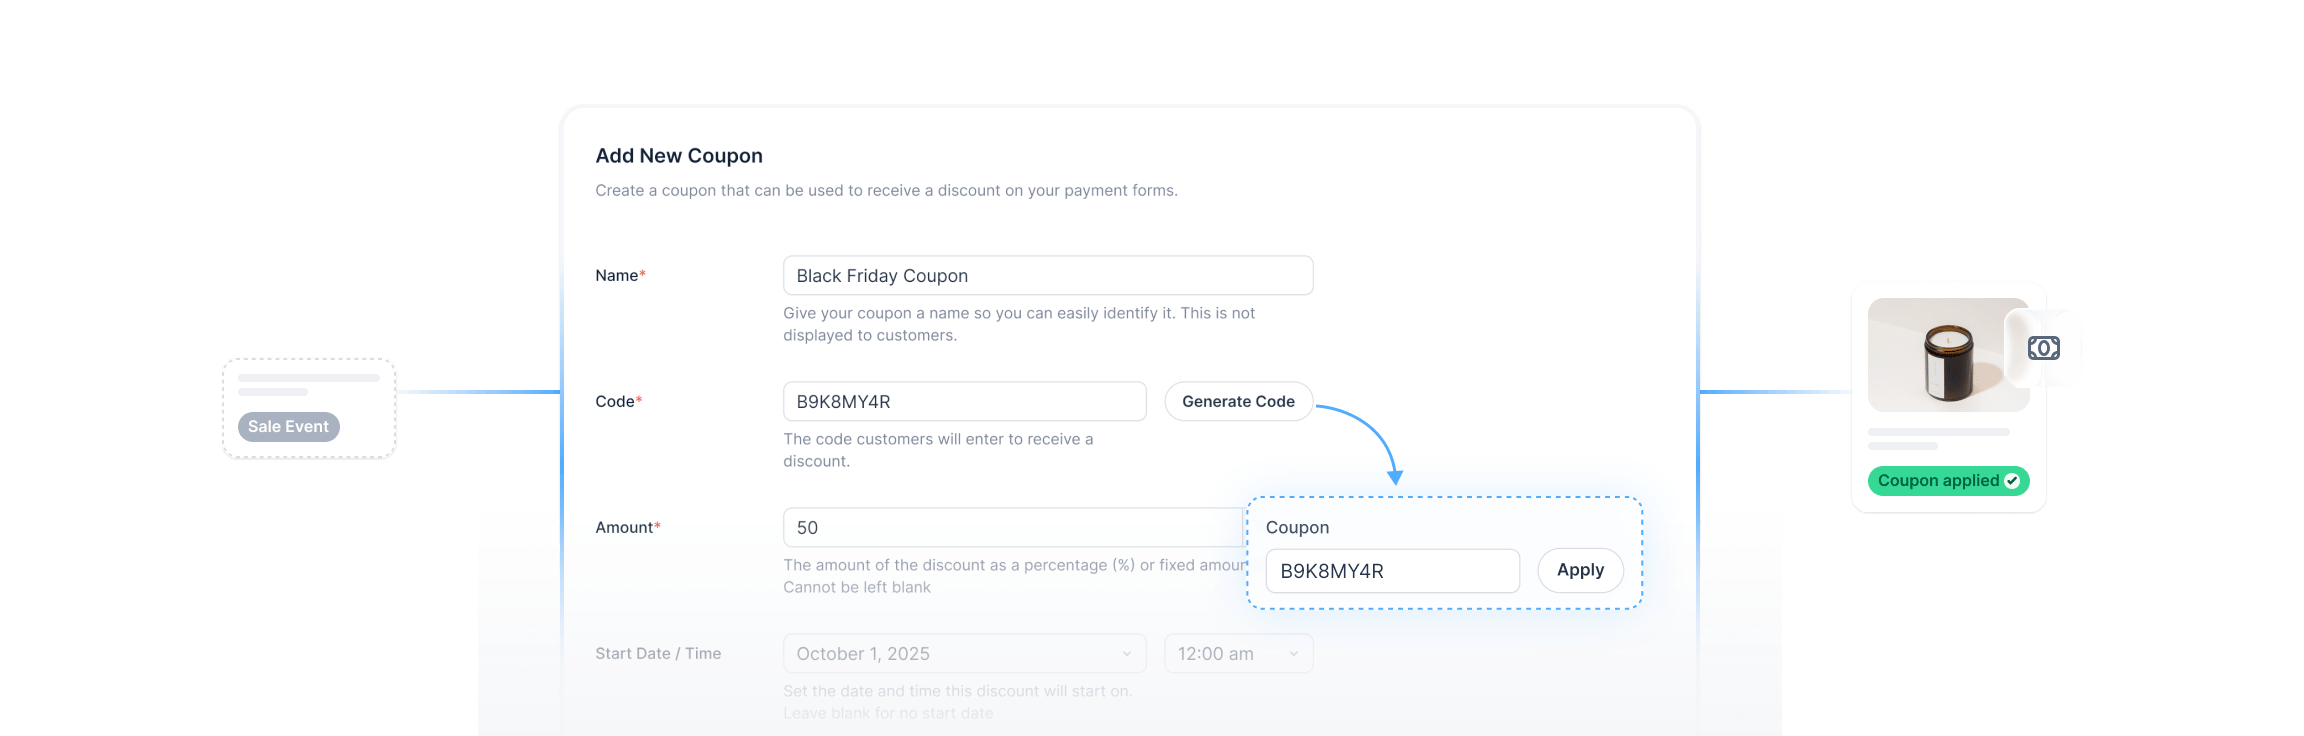This screenshot has width=2304, height=736.
Task: Click the chevron arrow in the 12:00 am field
Action: pos(1293,654)
